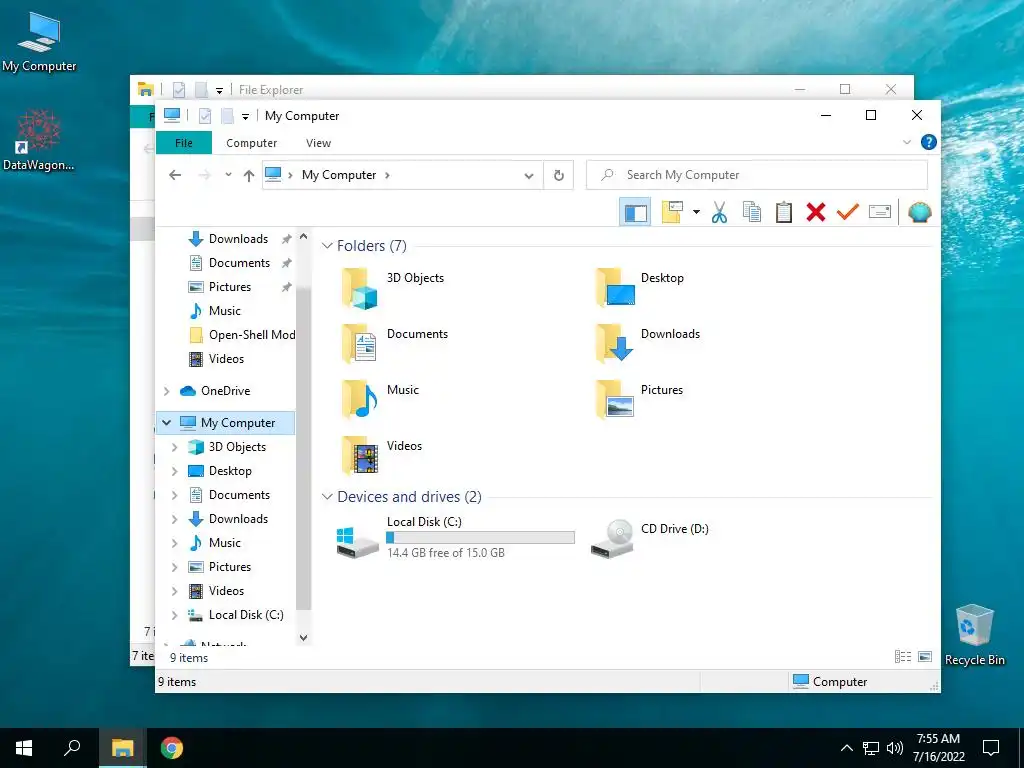Select the Documents folder in the main pane
The image size is (1024, 768).
pyautogui.click(x=395, y=344)
